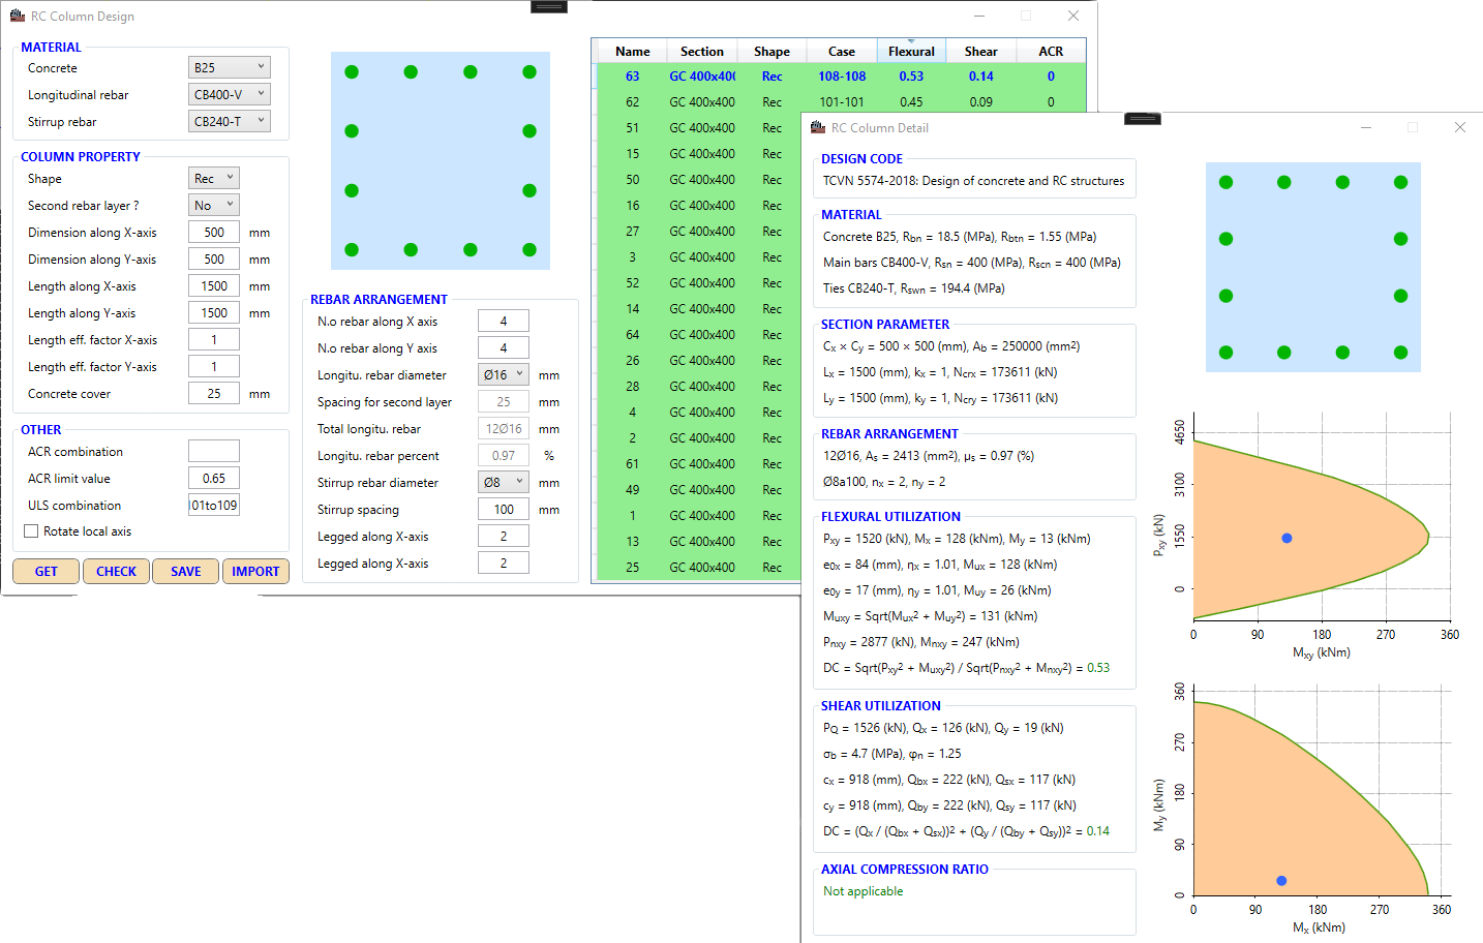Click the Dimension along Y-axis field
The width and height of the screenshot is (1483, 943).
pos(214,259)
